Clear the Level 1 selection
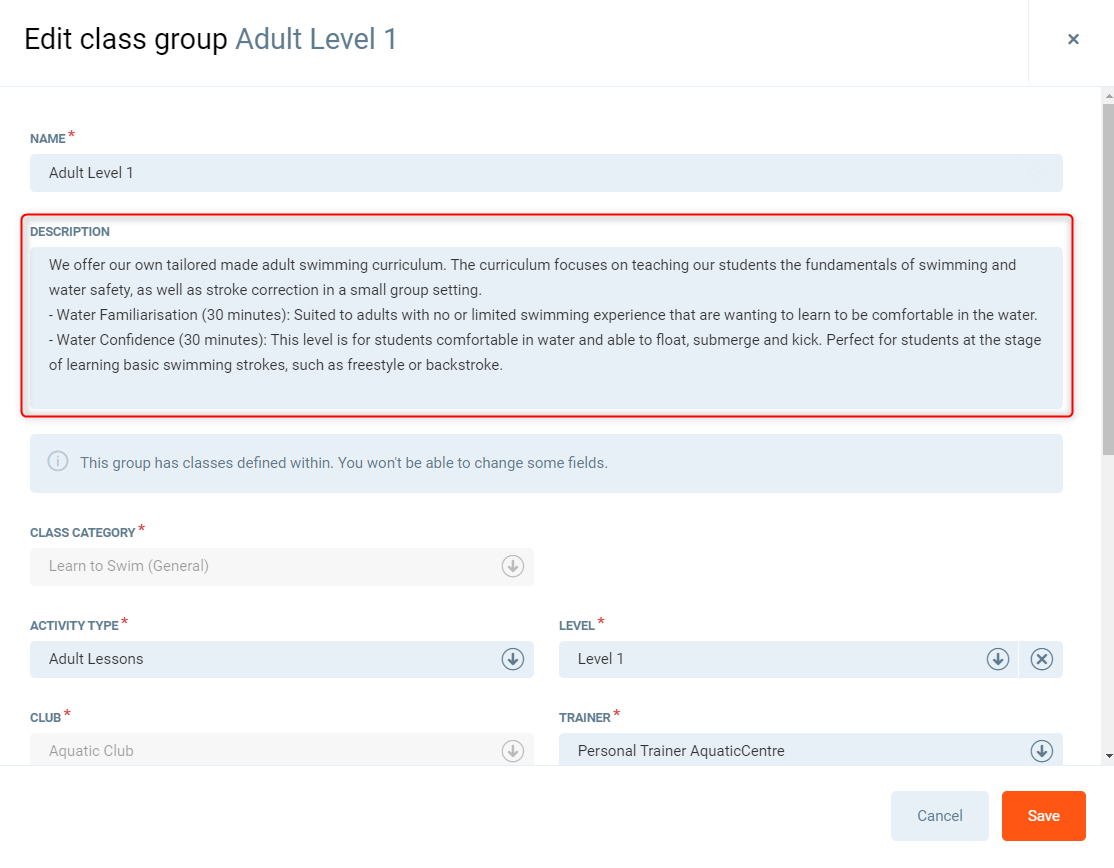1114x868 pixels. tap(1041, 659)
